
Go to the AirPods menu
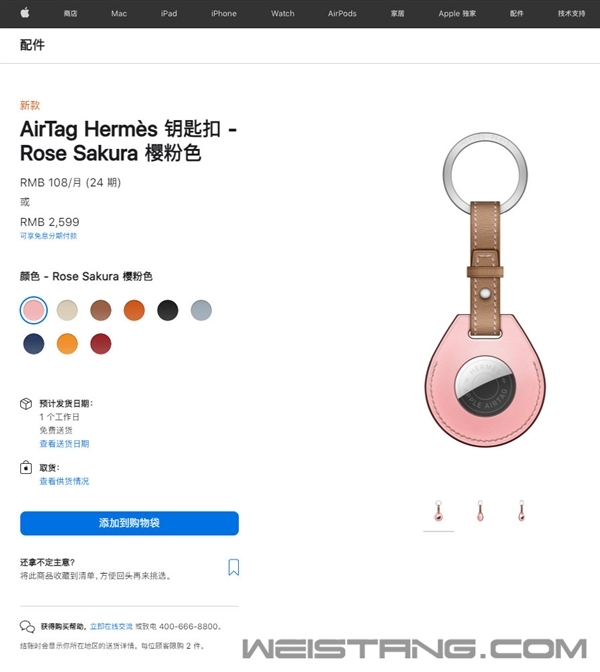[342, 13]
